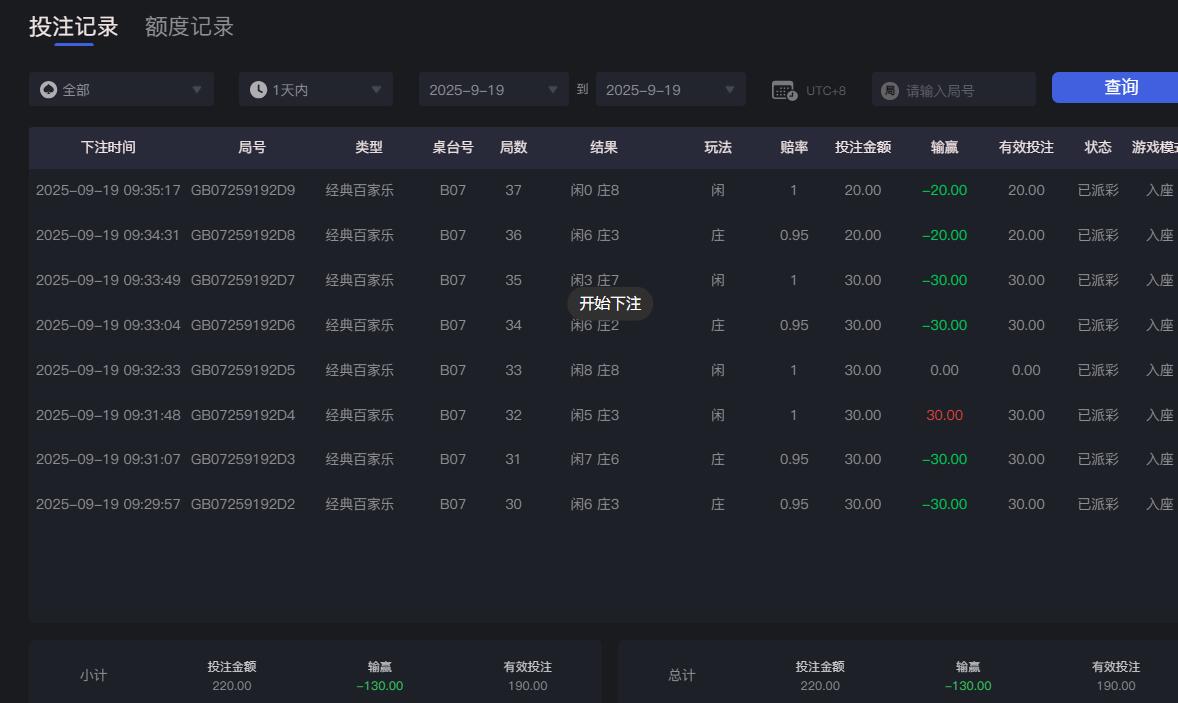
Task: Click the arrow on the start date selector
Action: pyautogui.click(x=551, y=89)
